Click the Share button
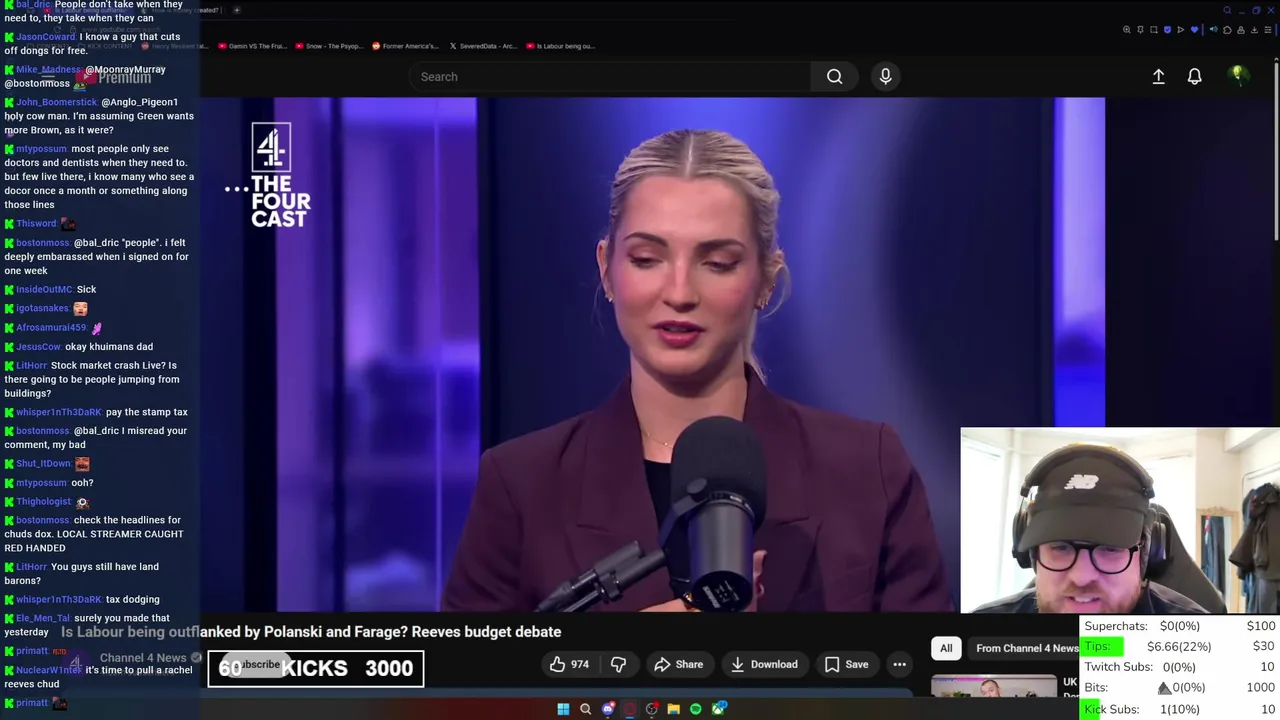This screenshot has width=1280, height=720. tap(678, 664)
